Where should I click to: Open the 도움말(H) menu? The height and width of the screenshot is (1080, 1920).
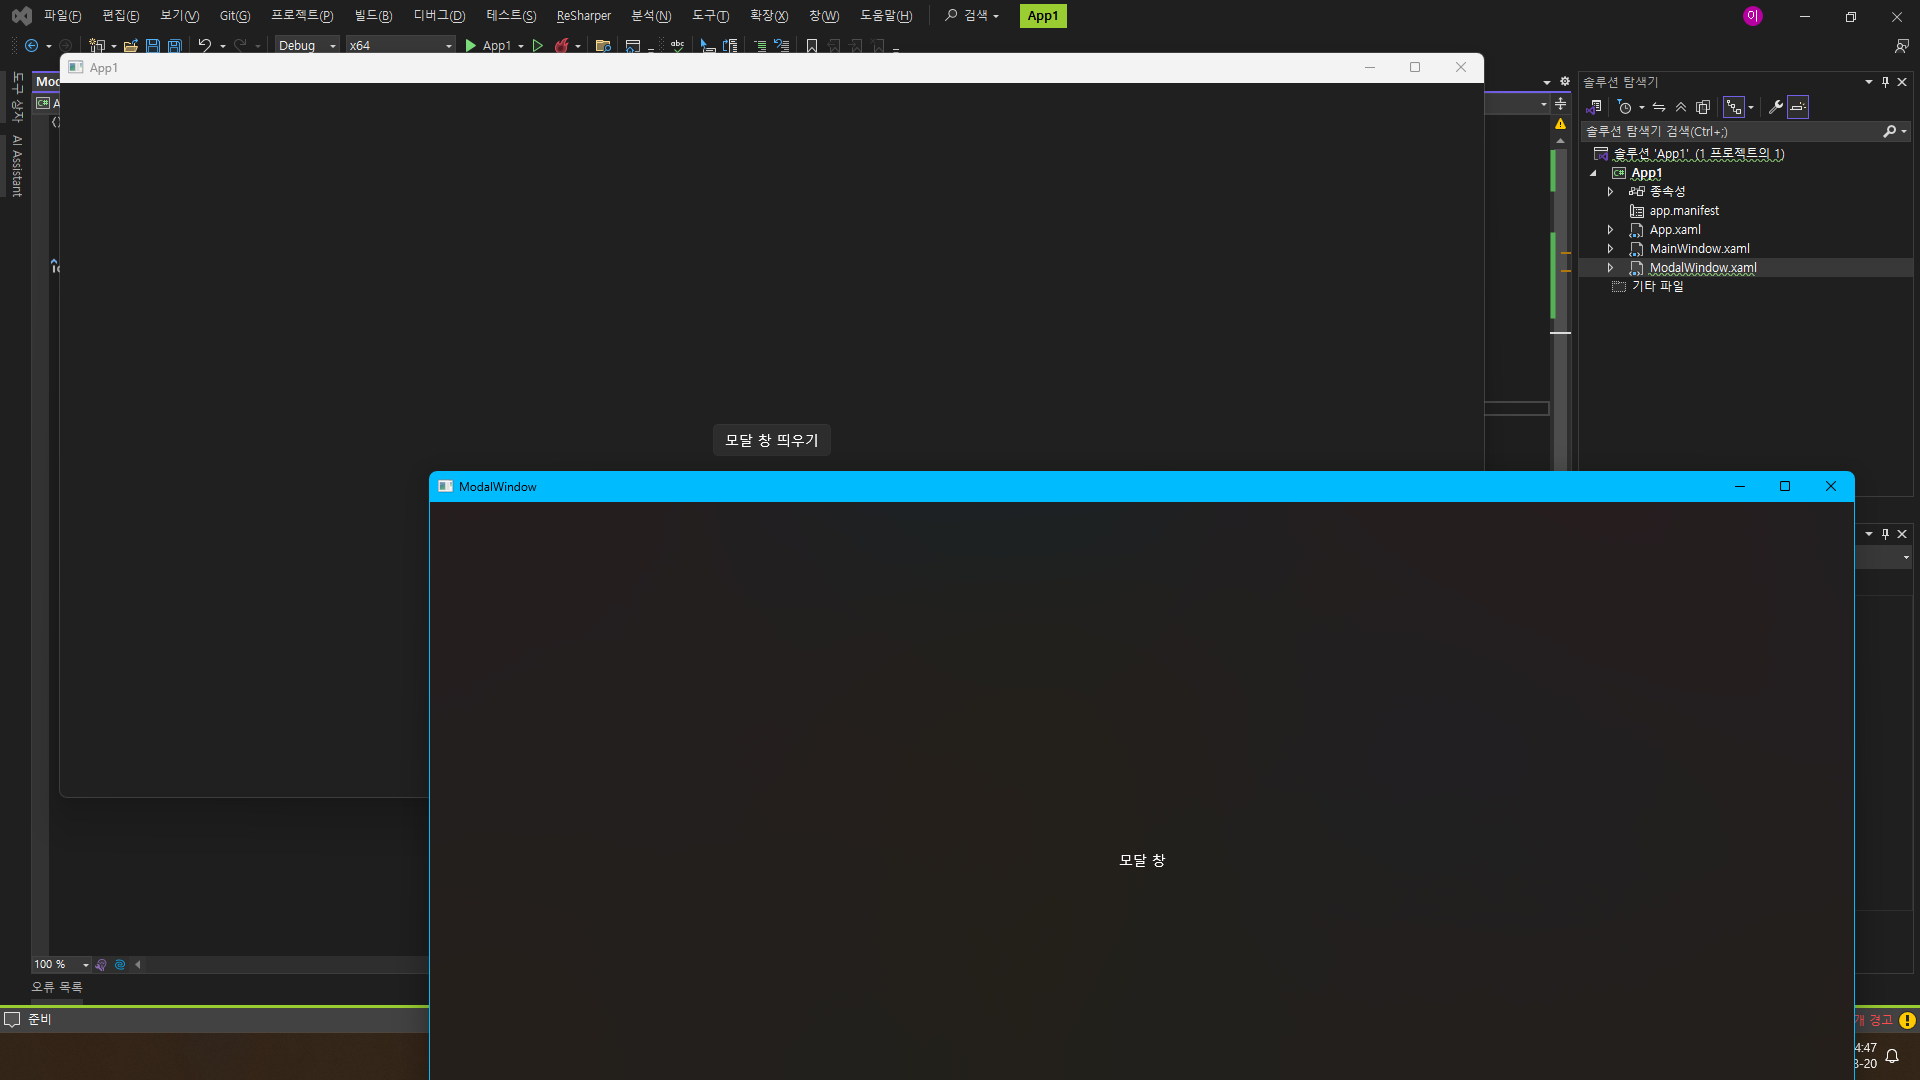pyautogui.click(x=886, y=16)
